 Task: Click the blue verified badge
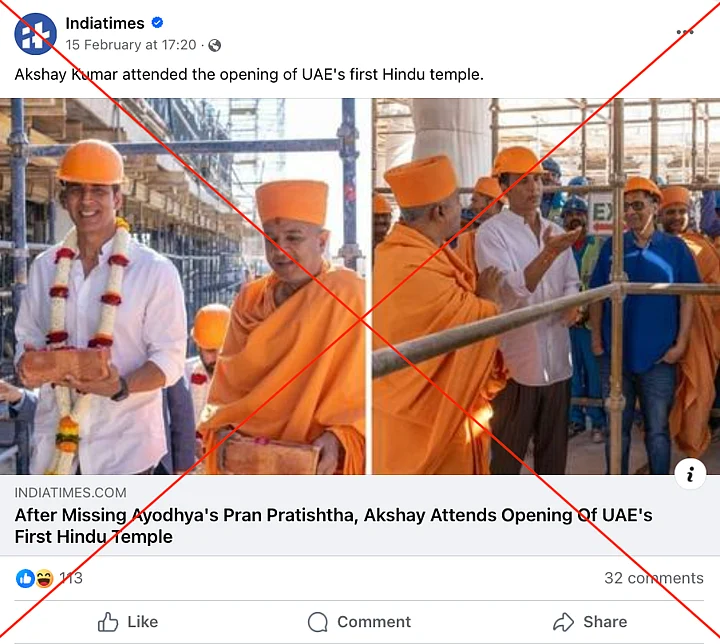pos(157,23)
